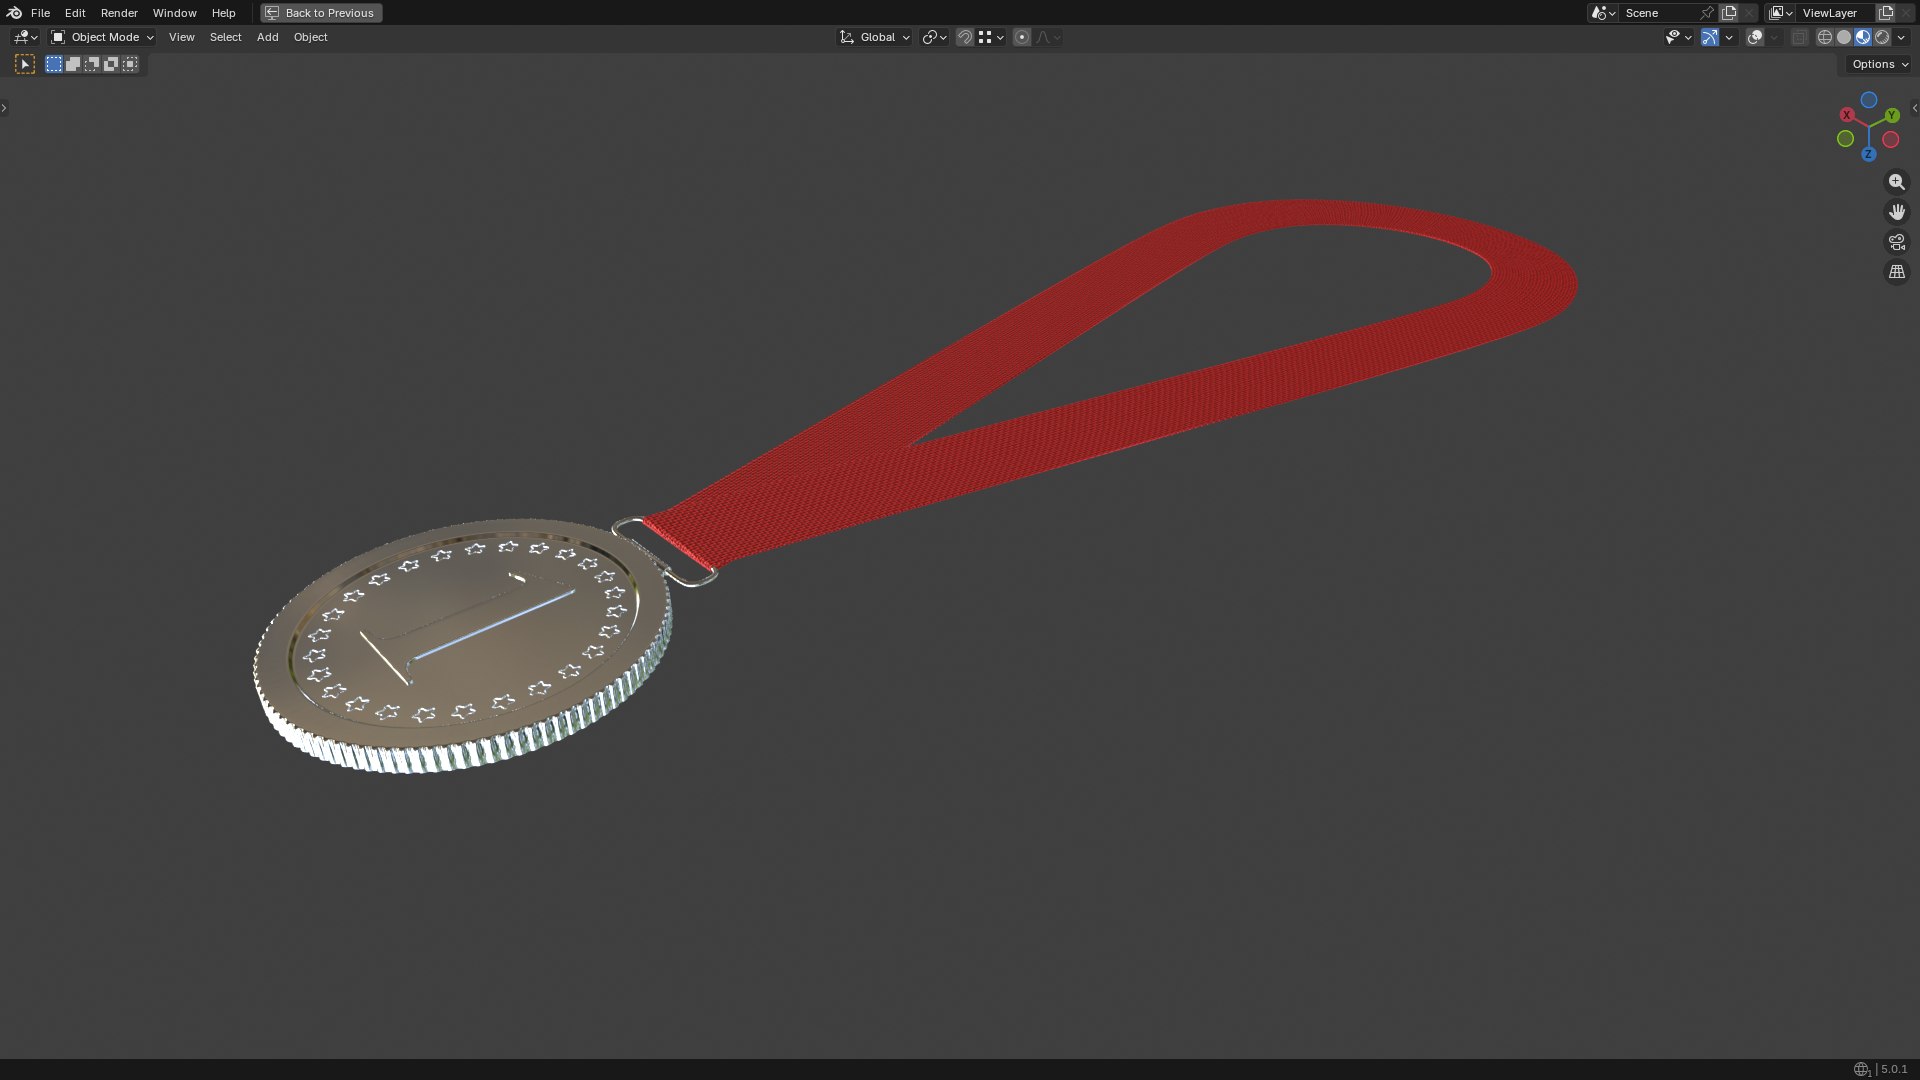Select the Select Box tool icon
1920x1080 pixels.
point(25,64)
